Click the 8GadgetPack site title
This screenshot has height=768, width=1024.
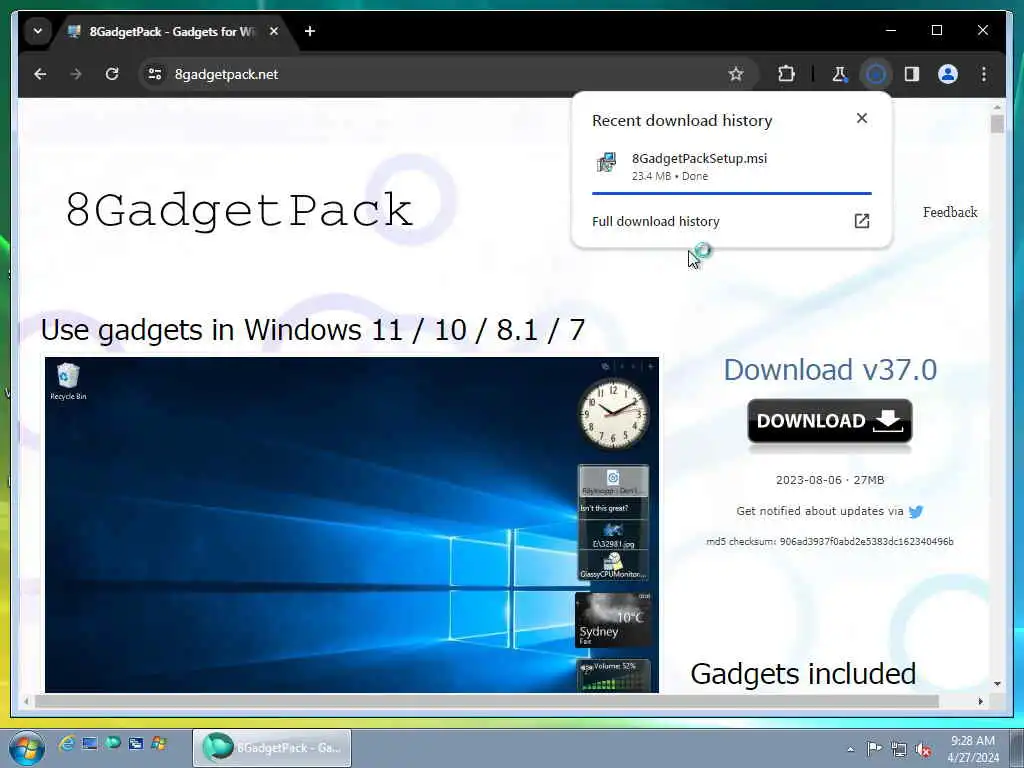tap(239, 210)
